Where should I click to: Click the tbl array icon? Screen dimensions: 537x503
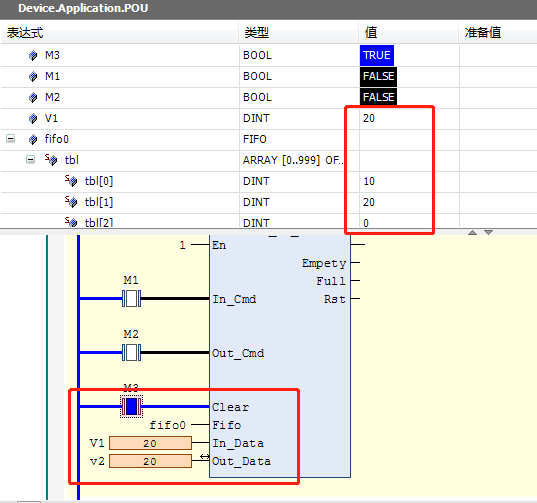[x=51, y=160]
